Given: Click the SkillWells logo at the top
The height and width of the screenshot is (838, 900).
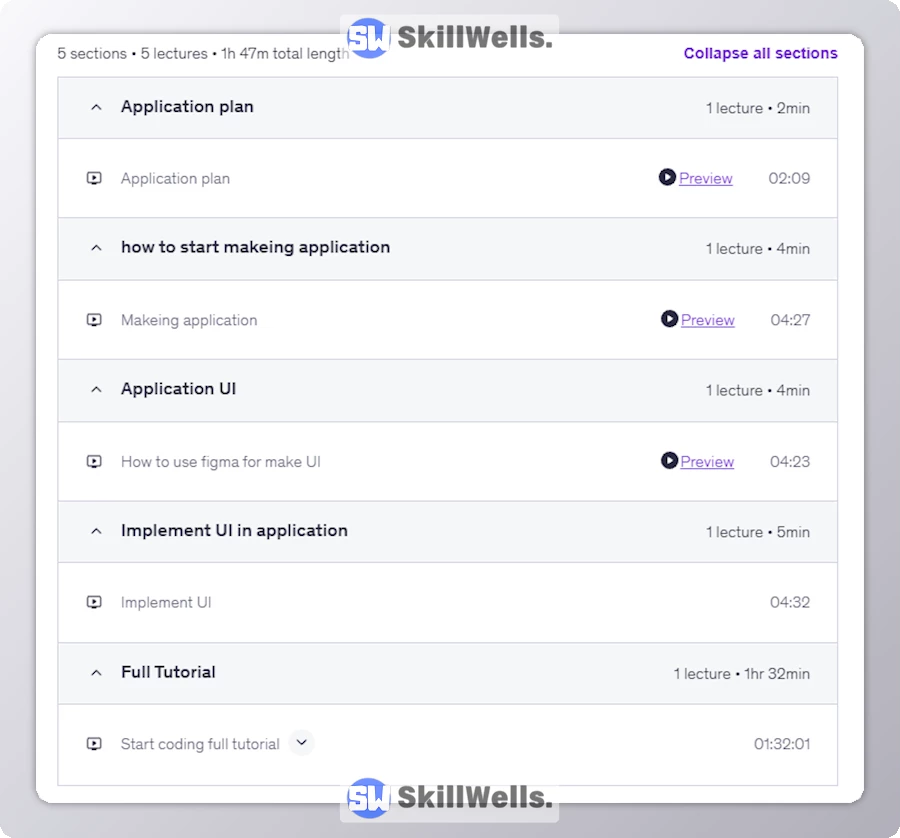Looking at the screenshot, I should pos(449,39).
